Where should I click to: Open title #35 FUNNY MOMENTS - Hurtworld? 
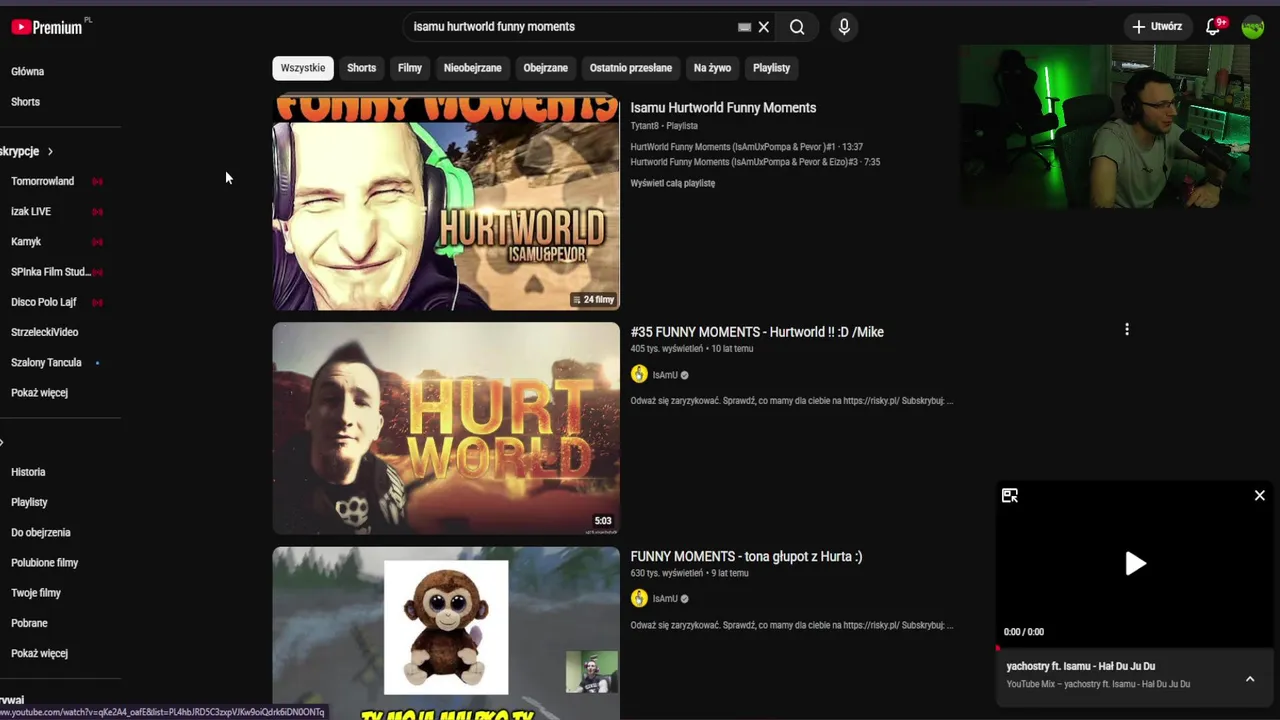pos(757,332)
